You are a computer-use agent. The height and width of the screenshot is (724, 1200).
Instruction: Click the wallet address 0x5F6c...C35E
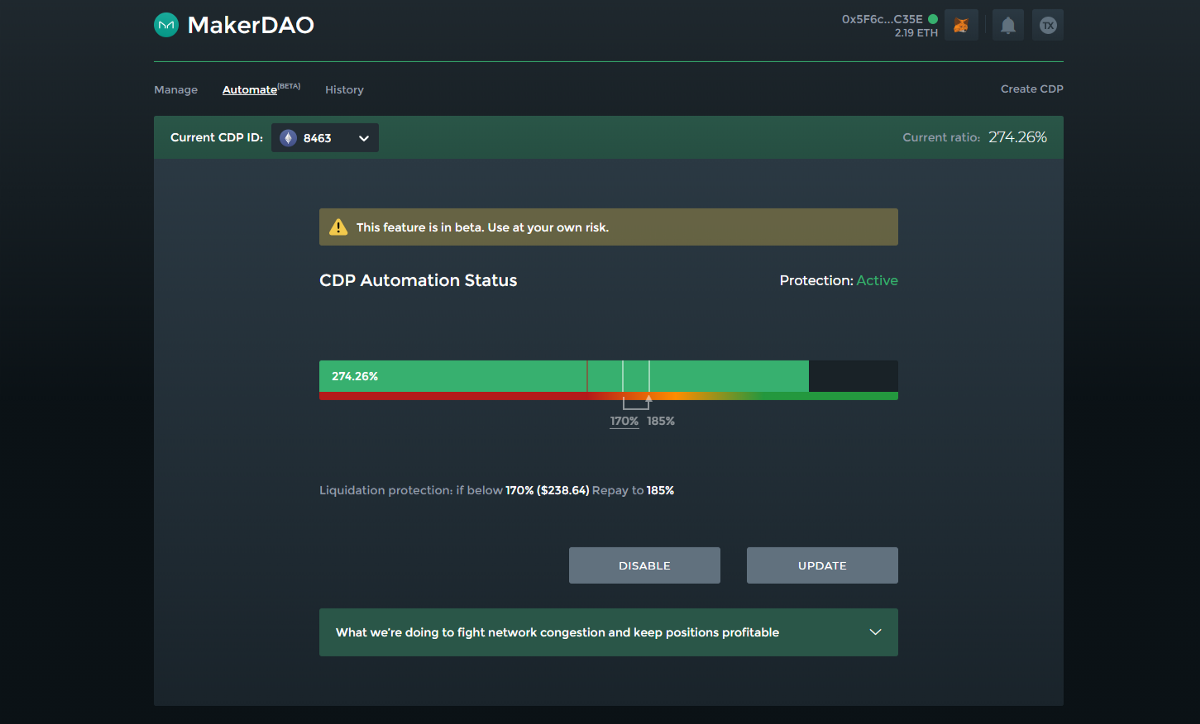(882, 19)
